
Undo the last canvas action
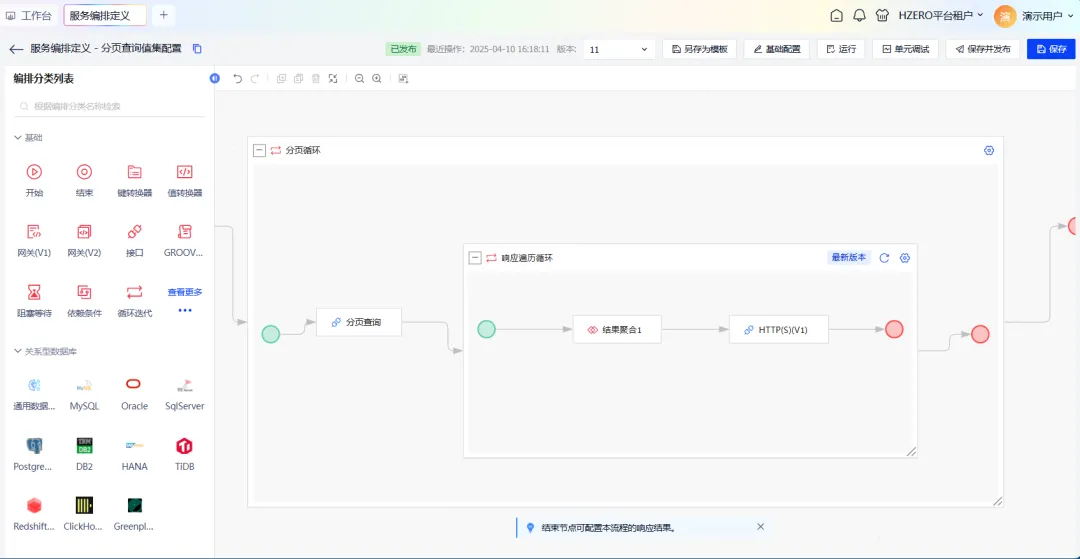(x=238, y=78)
